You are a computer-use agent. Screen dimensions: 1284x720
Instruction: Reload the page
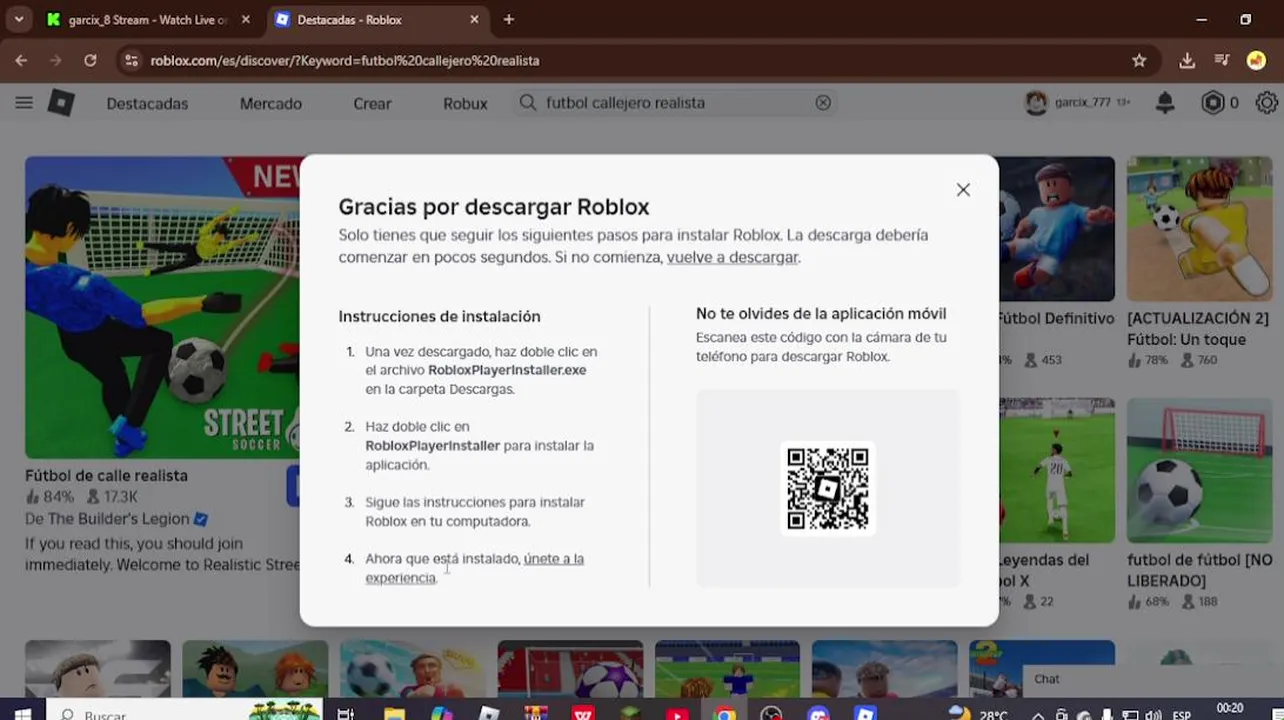[90, 61]
